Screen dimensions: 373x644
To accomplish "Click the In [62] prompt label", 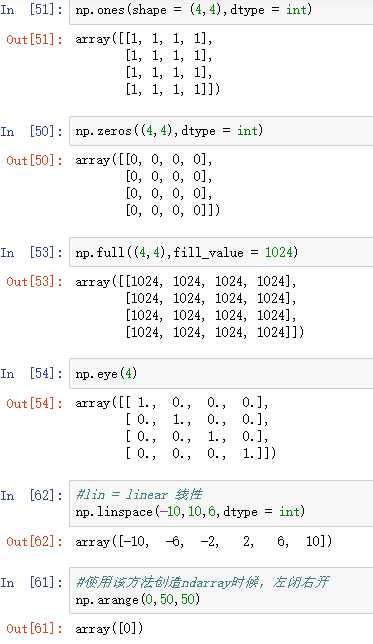I will tap(32, 495).
